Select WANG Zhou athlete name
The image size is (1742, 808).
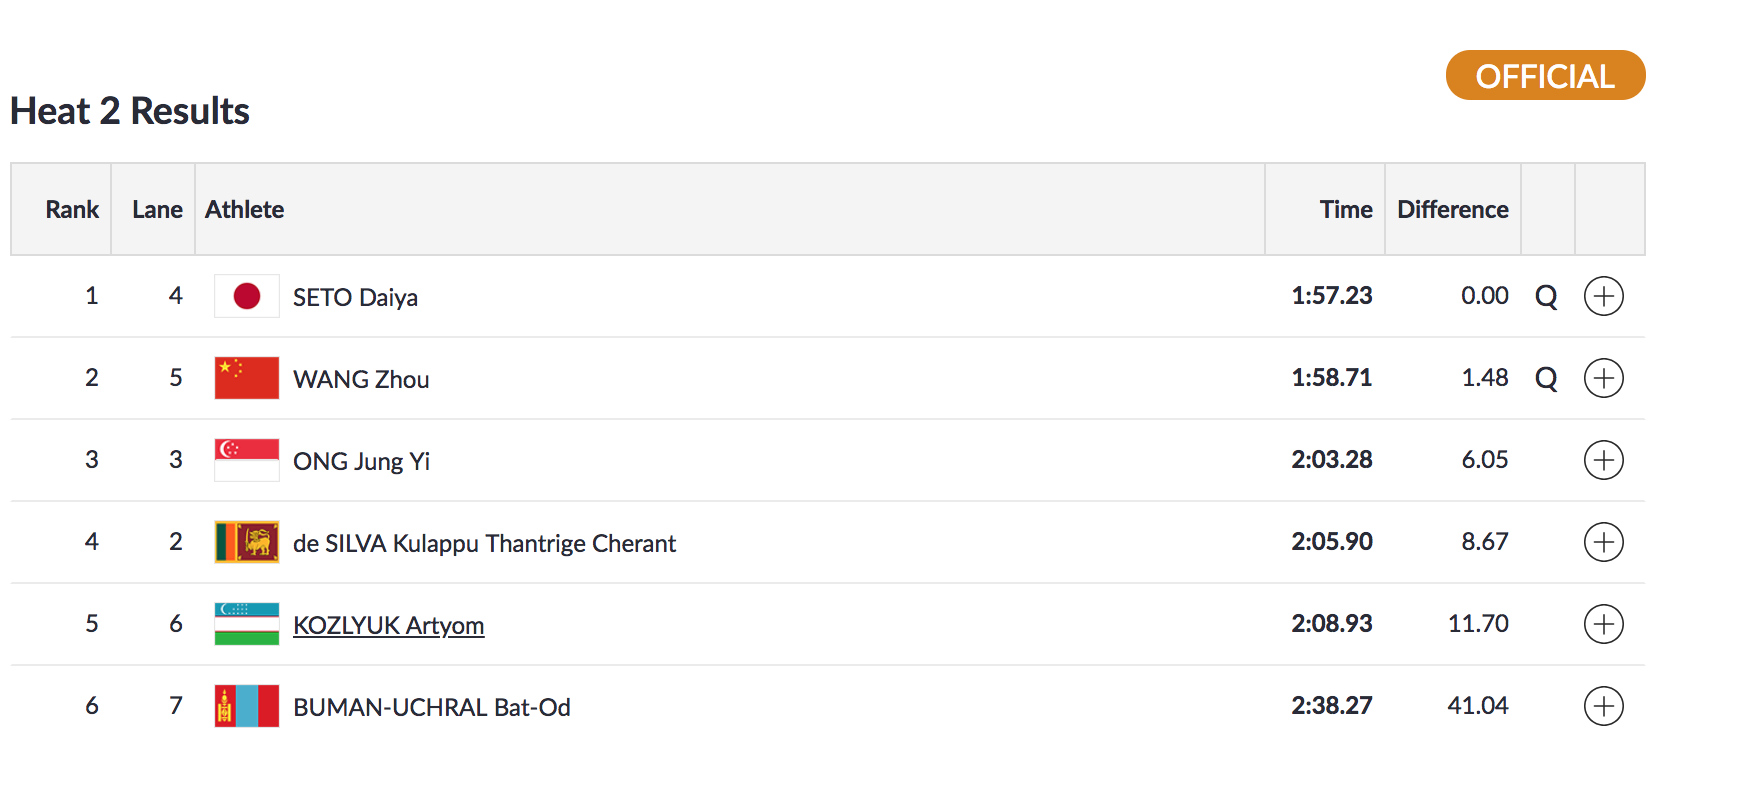361,379
